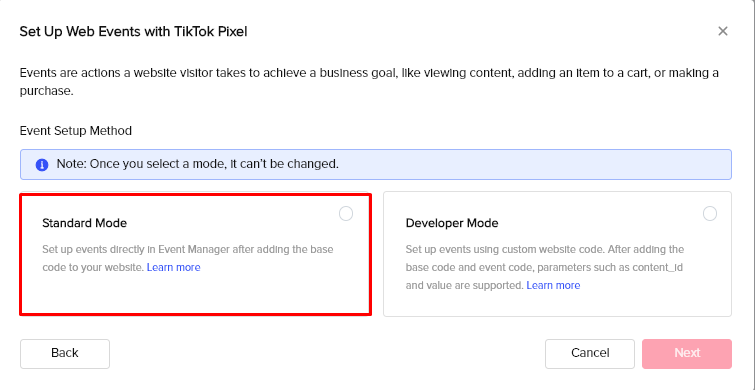Click the Developer Mode description text

coord(545,267)
